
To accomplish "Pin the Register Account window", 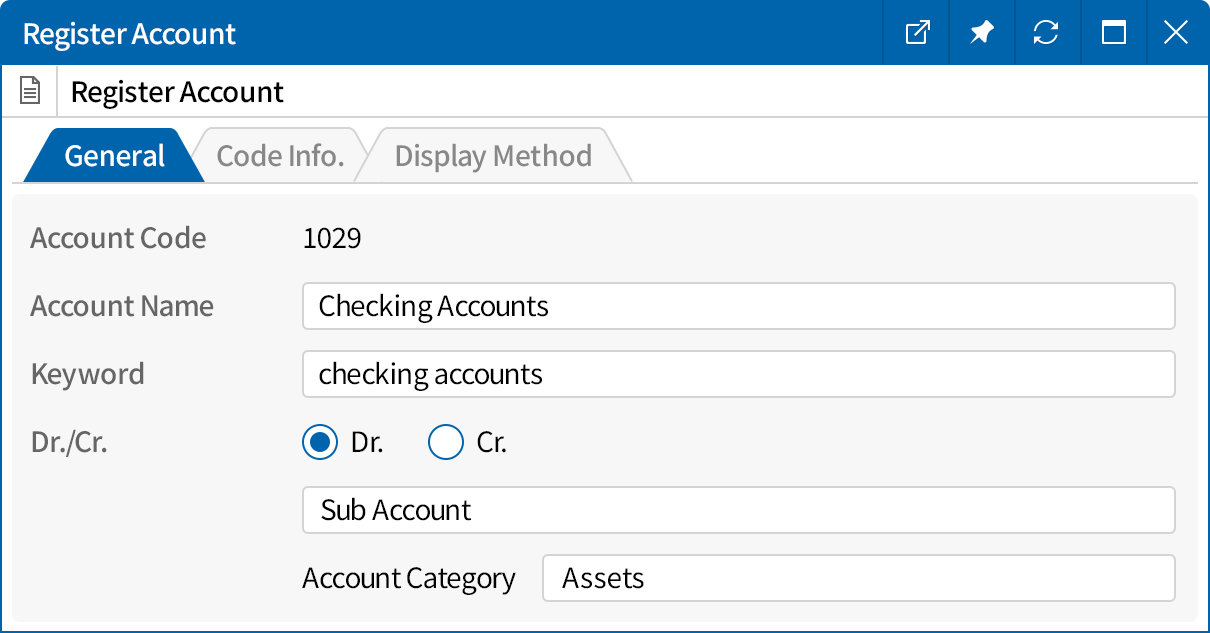I will (981, 32).
